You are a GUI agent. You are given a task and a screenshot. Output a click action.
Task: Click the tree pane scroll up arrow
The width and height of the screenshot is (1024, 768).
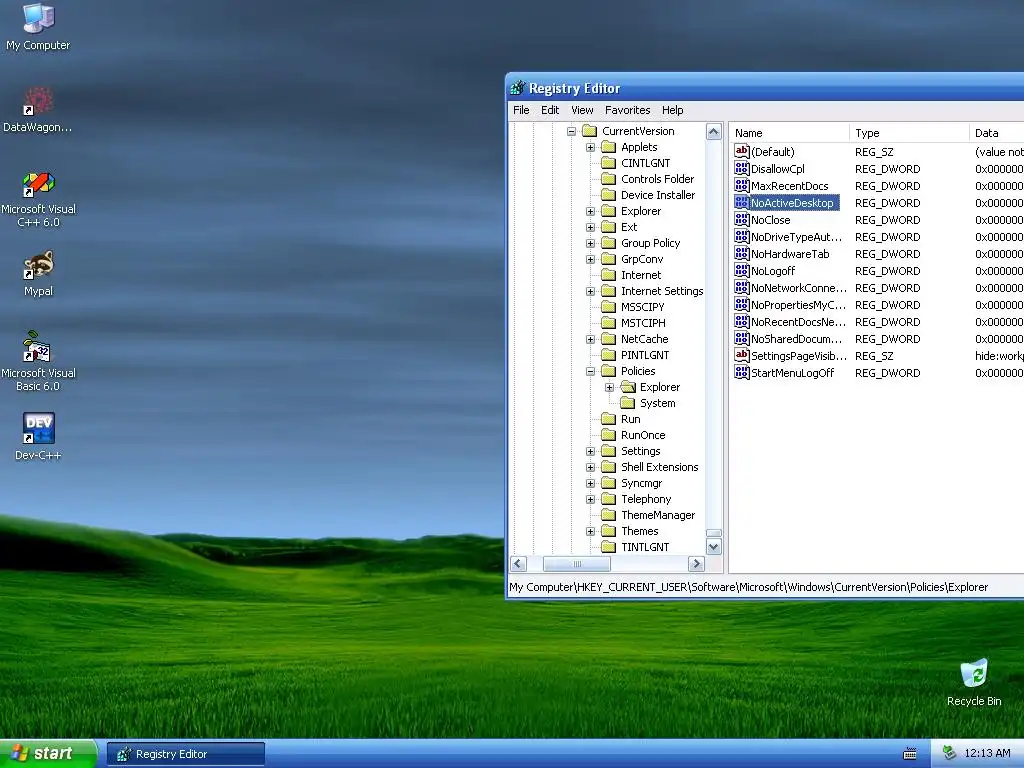(714, 131)
